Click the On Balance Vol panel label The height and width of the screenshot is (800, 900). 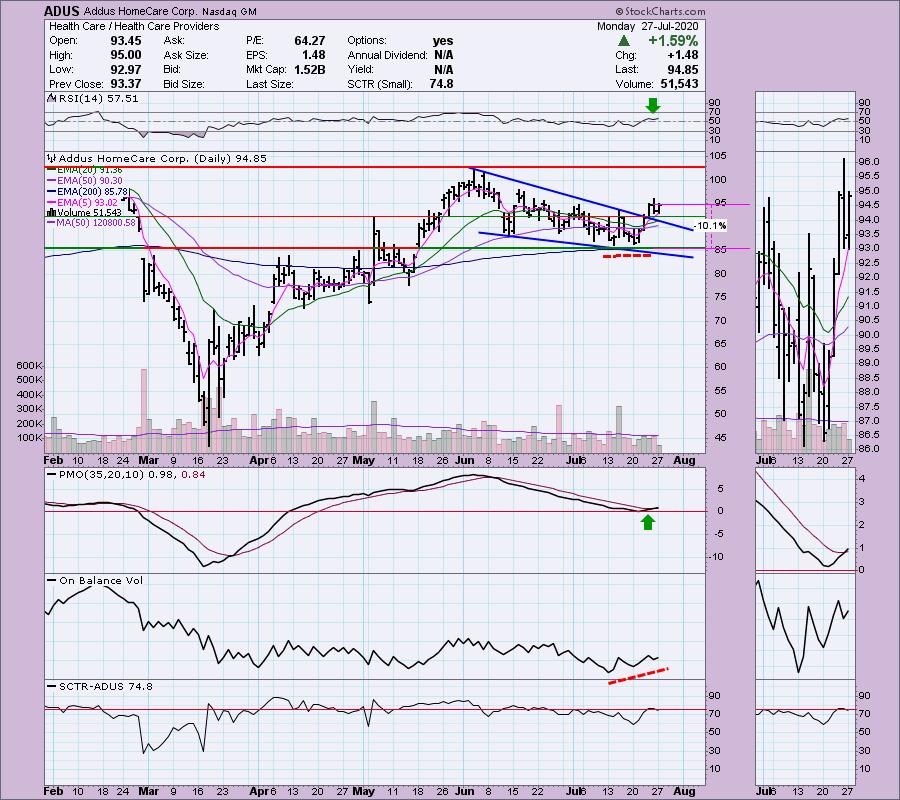(101, 581)
